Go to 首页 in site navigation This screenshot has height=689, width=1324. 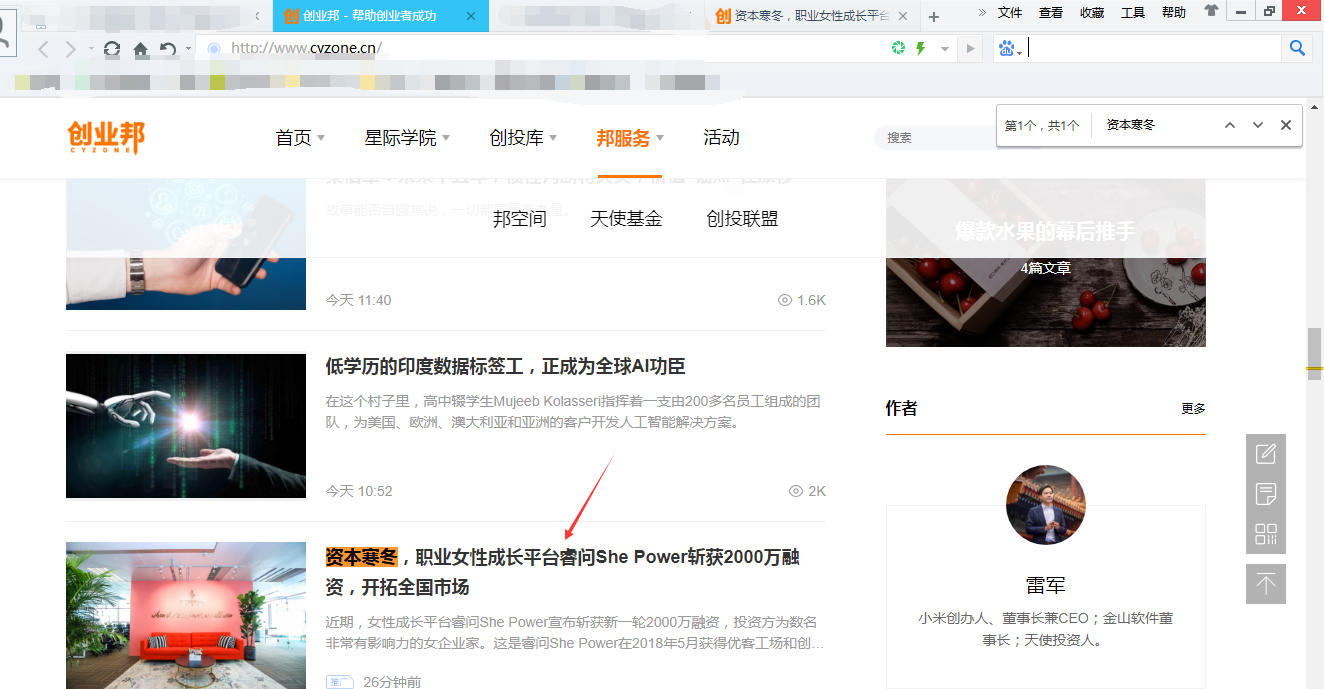tap(294, 138)
